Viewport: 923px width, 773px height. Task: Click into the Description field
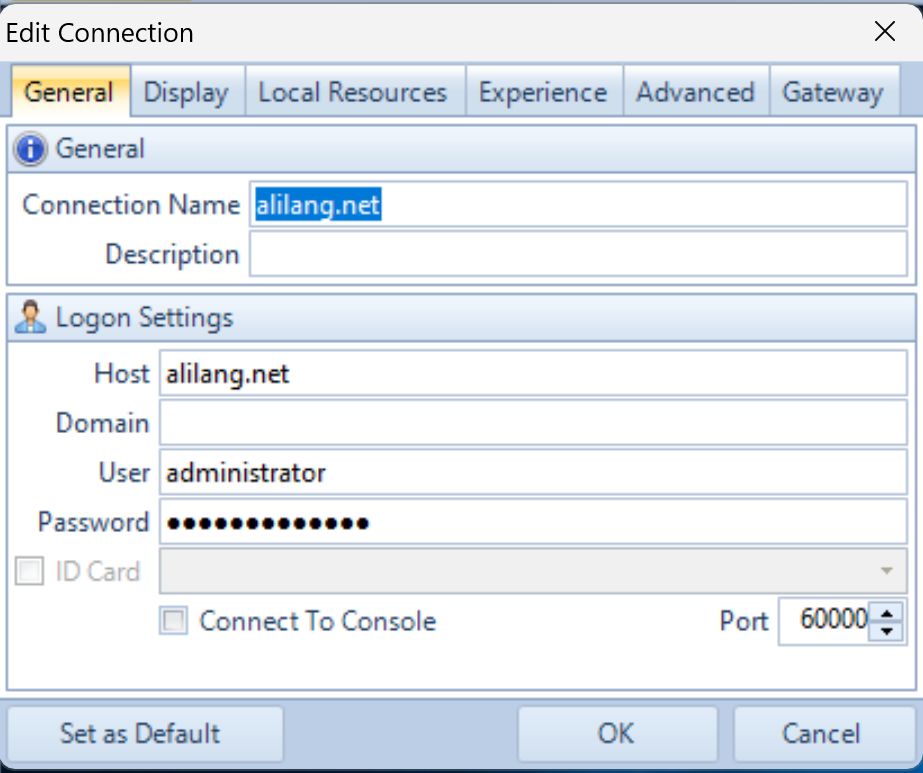[x=578, y=254]
